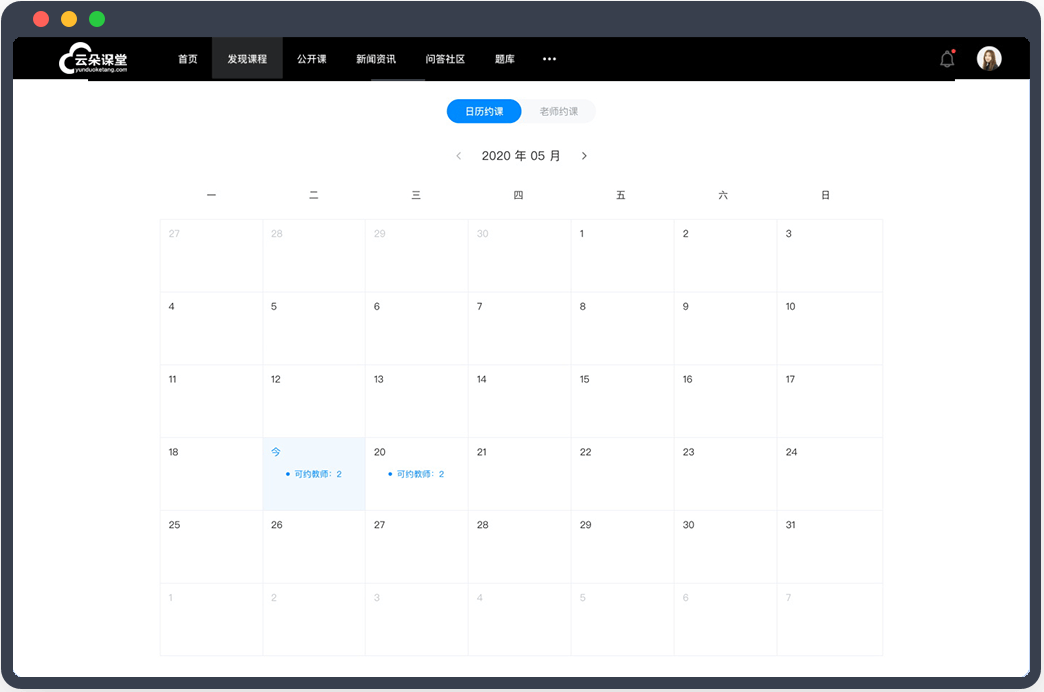Select the calendar cell for day 8
The width and height of the screenshot is (1044, 692).
tap(623, 328)
